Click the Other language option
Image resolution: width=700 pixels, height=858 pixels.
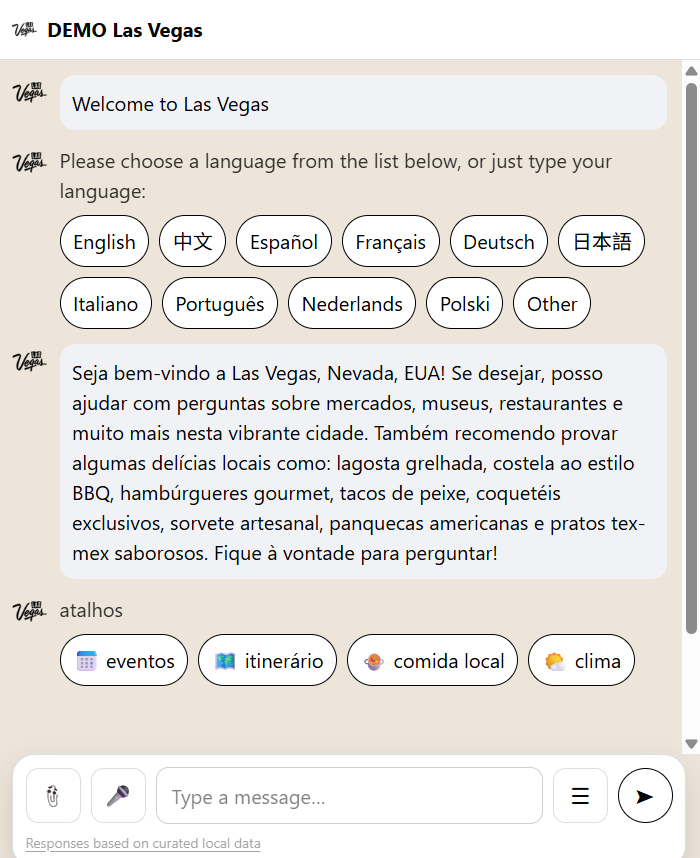coord(552,304)
